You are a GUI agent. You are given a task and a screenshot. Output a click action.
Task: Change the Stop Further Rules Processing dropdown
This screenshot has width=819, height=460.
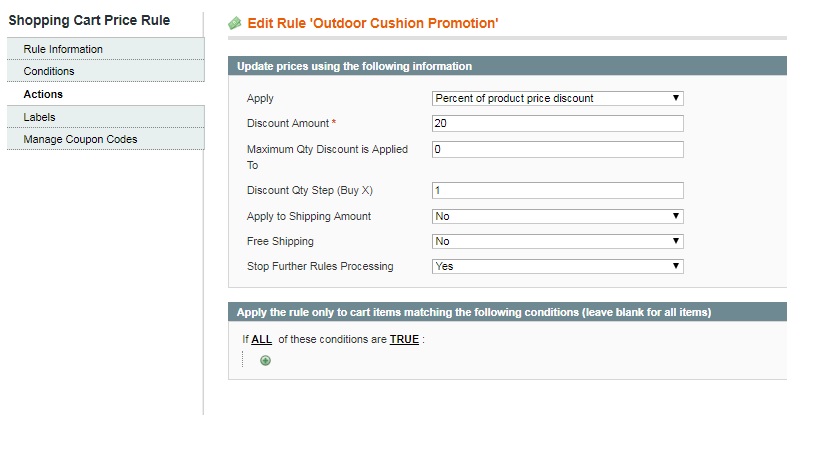point(557,266)
